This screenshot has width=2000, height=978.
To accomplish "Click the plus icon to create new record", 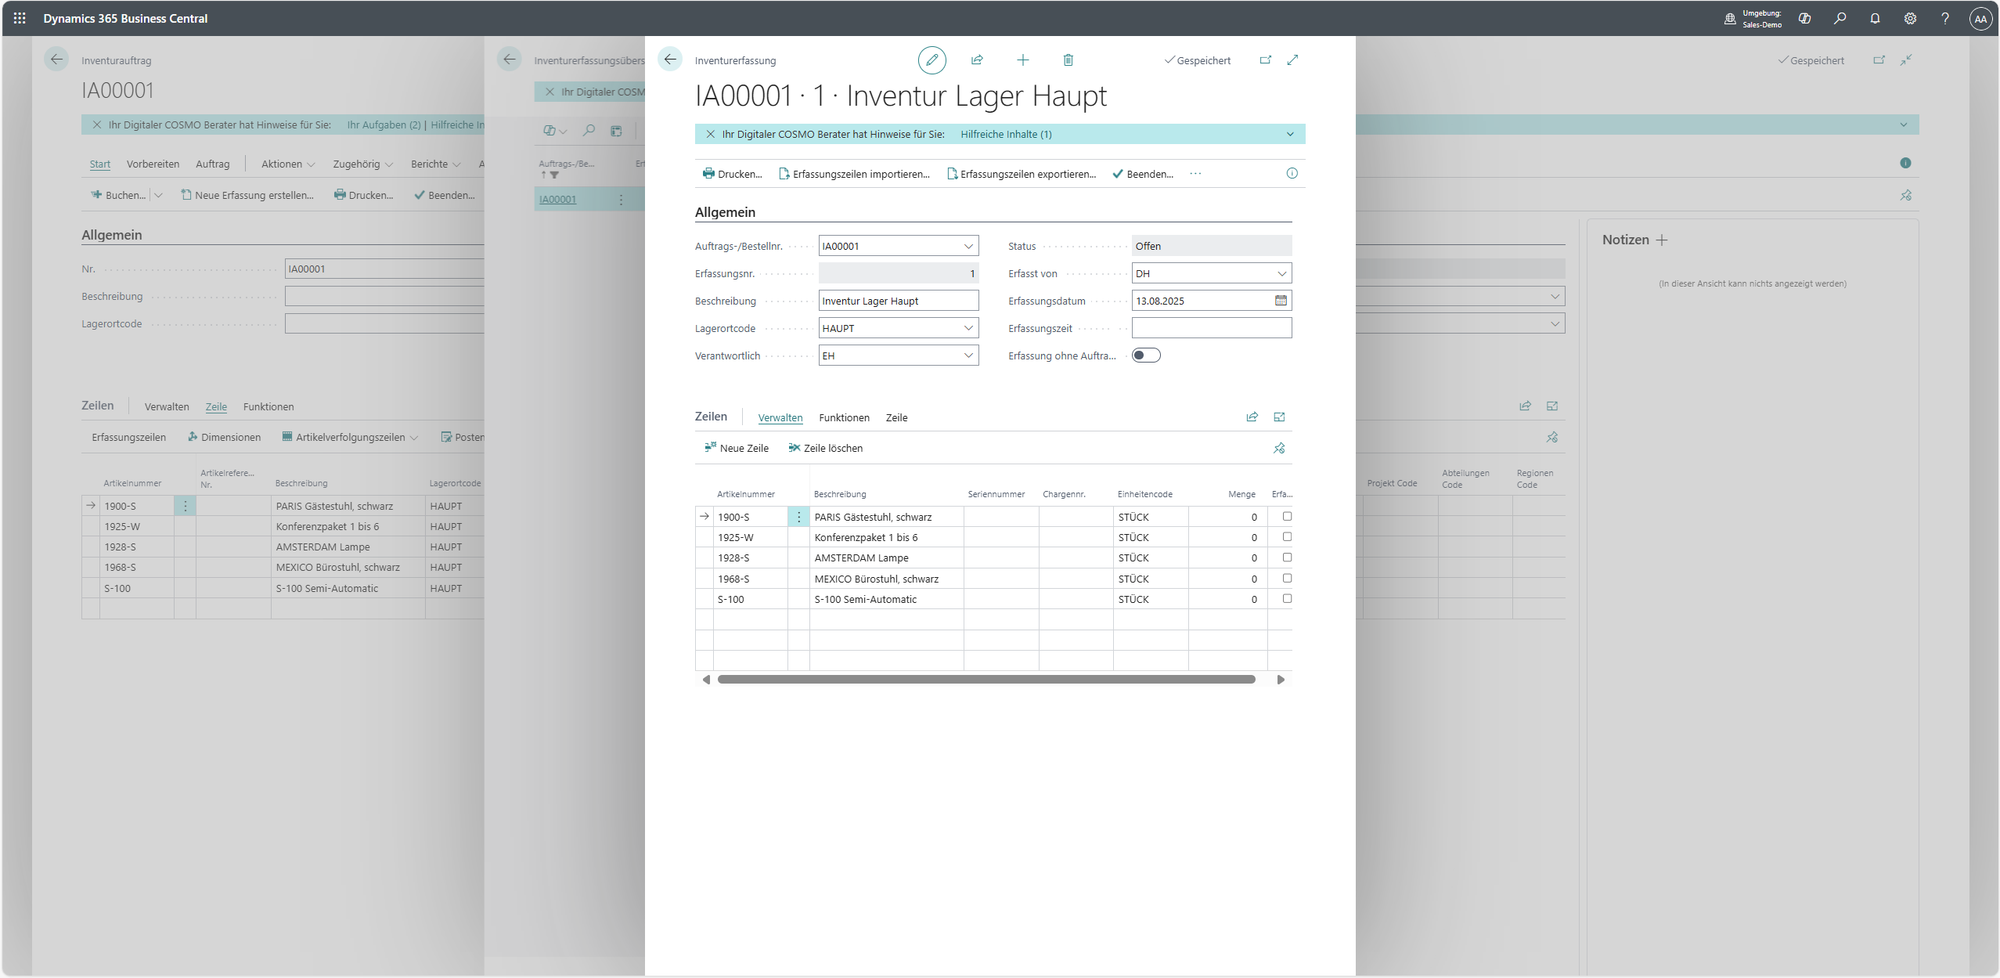I will 1022,60.
